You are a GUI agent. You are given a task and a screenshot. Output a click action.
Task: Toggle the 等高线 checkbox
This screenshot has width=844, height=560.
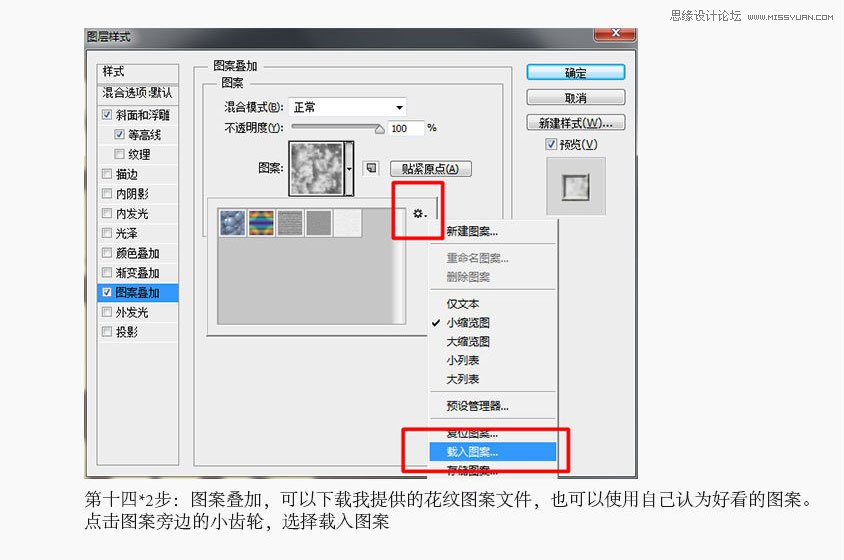119,134
